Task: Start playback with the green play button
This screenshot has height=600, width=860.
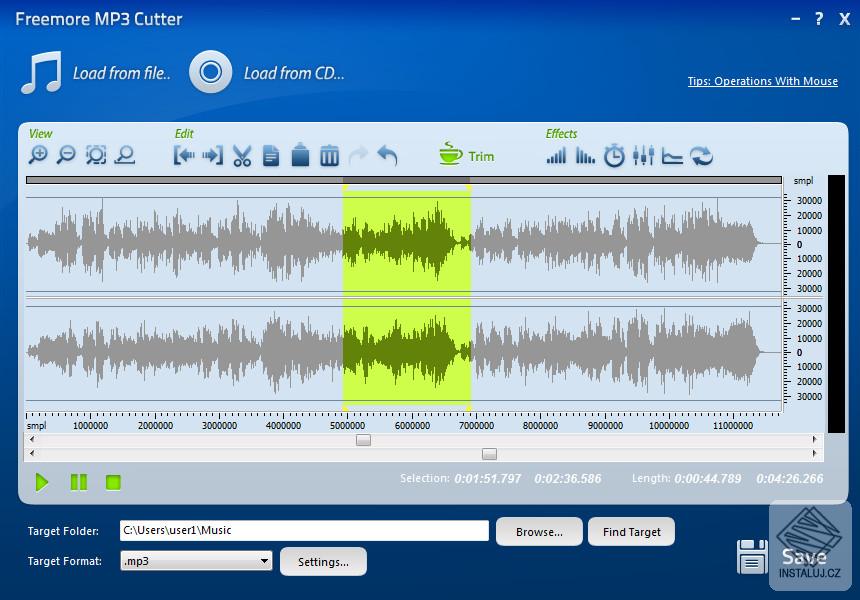Action: pyautogui.click(x=42, y=483)
